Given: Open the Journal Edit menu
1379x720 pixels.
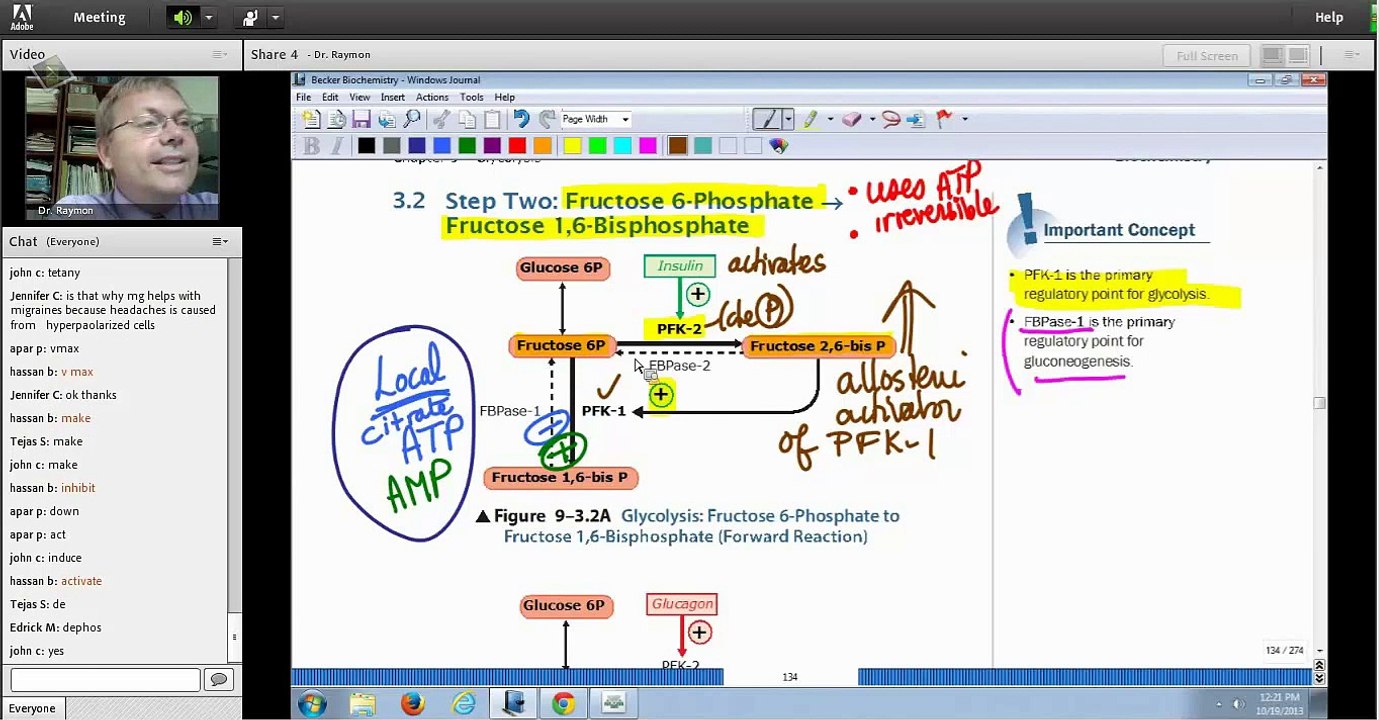Looking at the screenshot, I should click(x=330, y=97).
